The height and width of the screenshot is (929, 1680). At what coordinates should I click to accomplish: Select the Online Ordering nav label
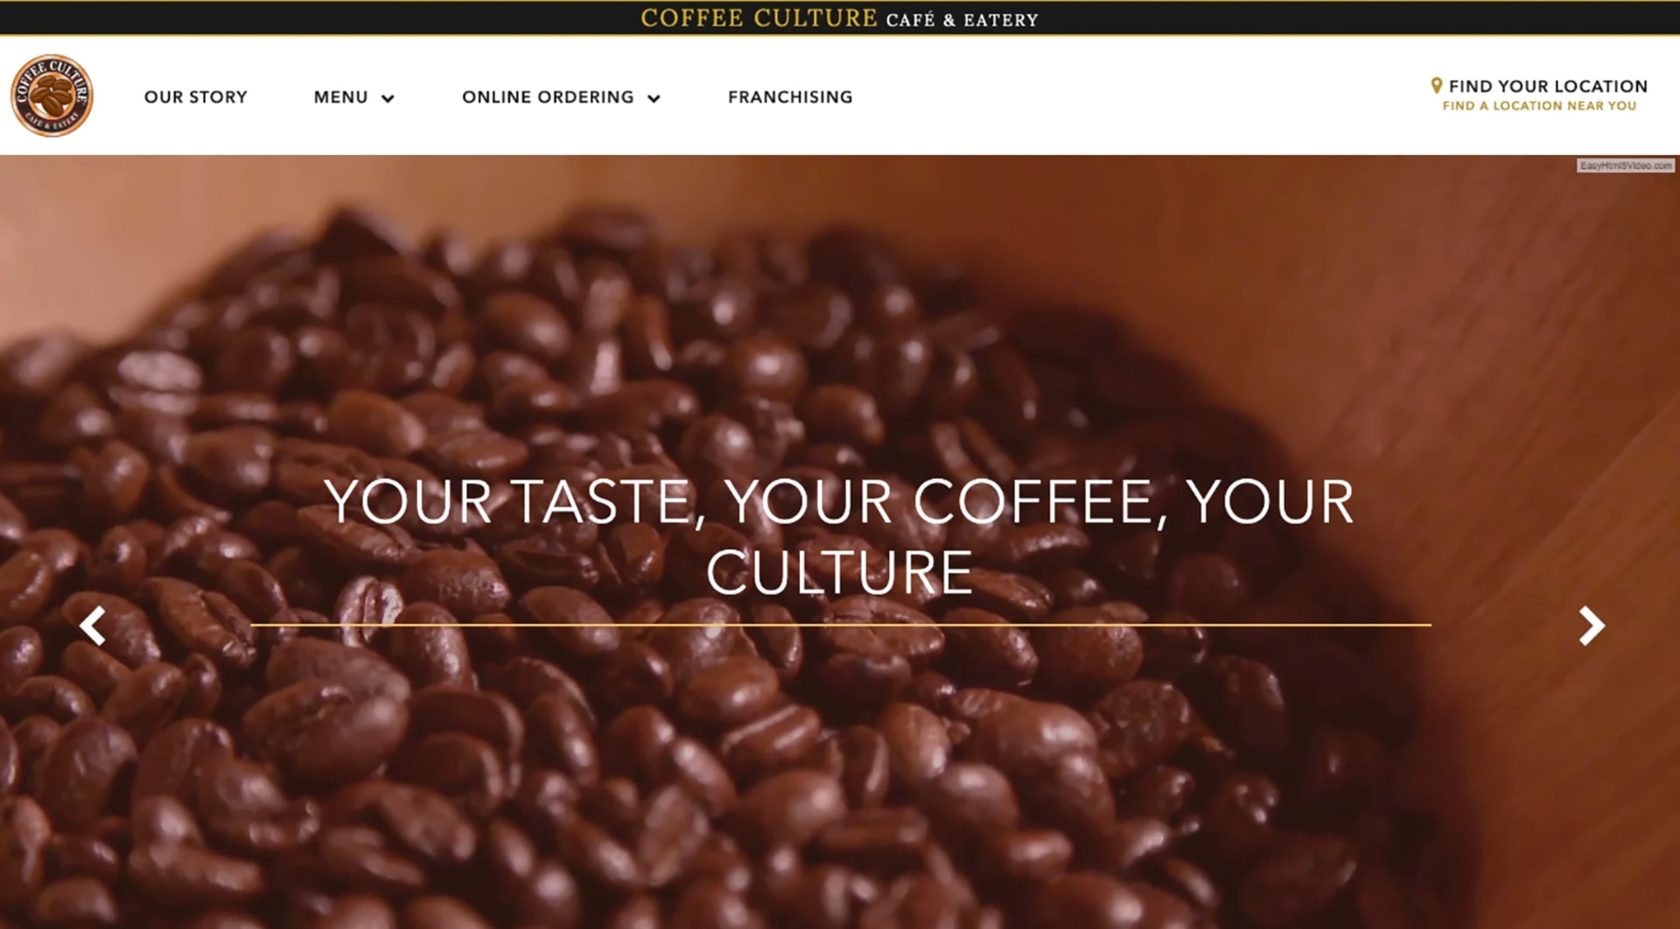pyautogui.click(x=548, y=97)
